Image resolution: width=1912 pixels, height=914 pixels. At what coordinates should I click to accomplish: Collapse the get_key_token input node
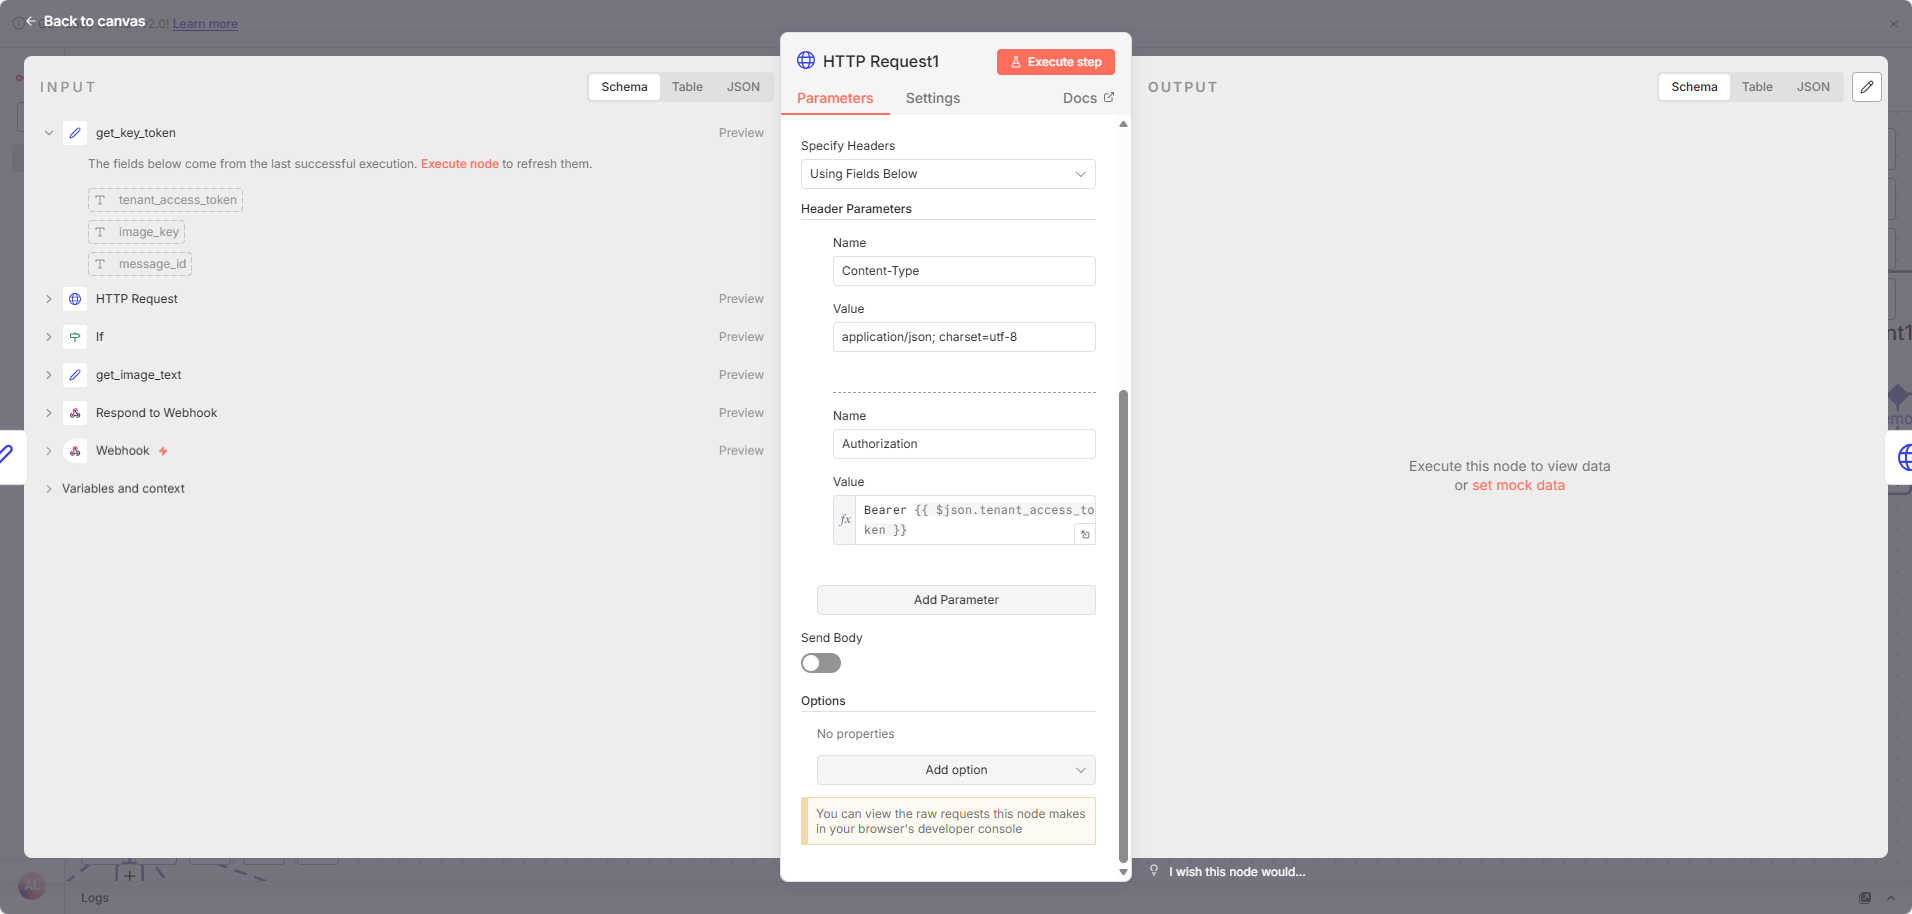[49, 133]
